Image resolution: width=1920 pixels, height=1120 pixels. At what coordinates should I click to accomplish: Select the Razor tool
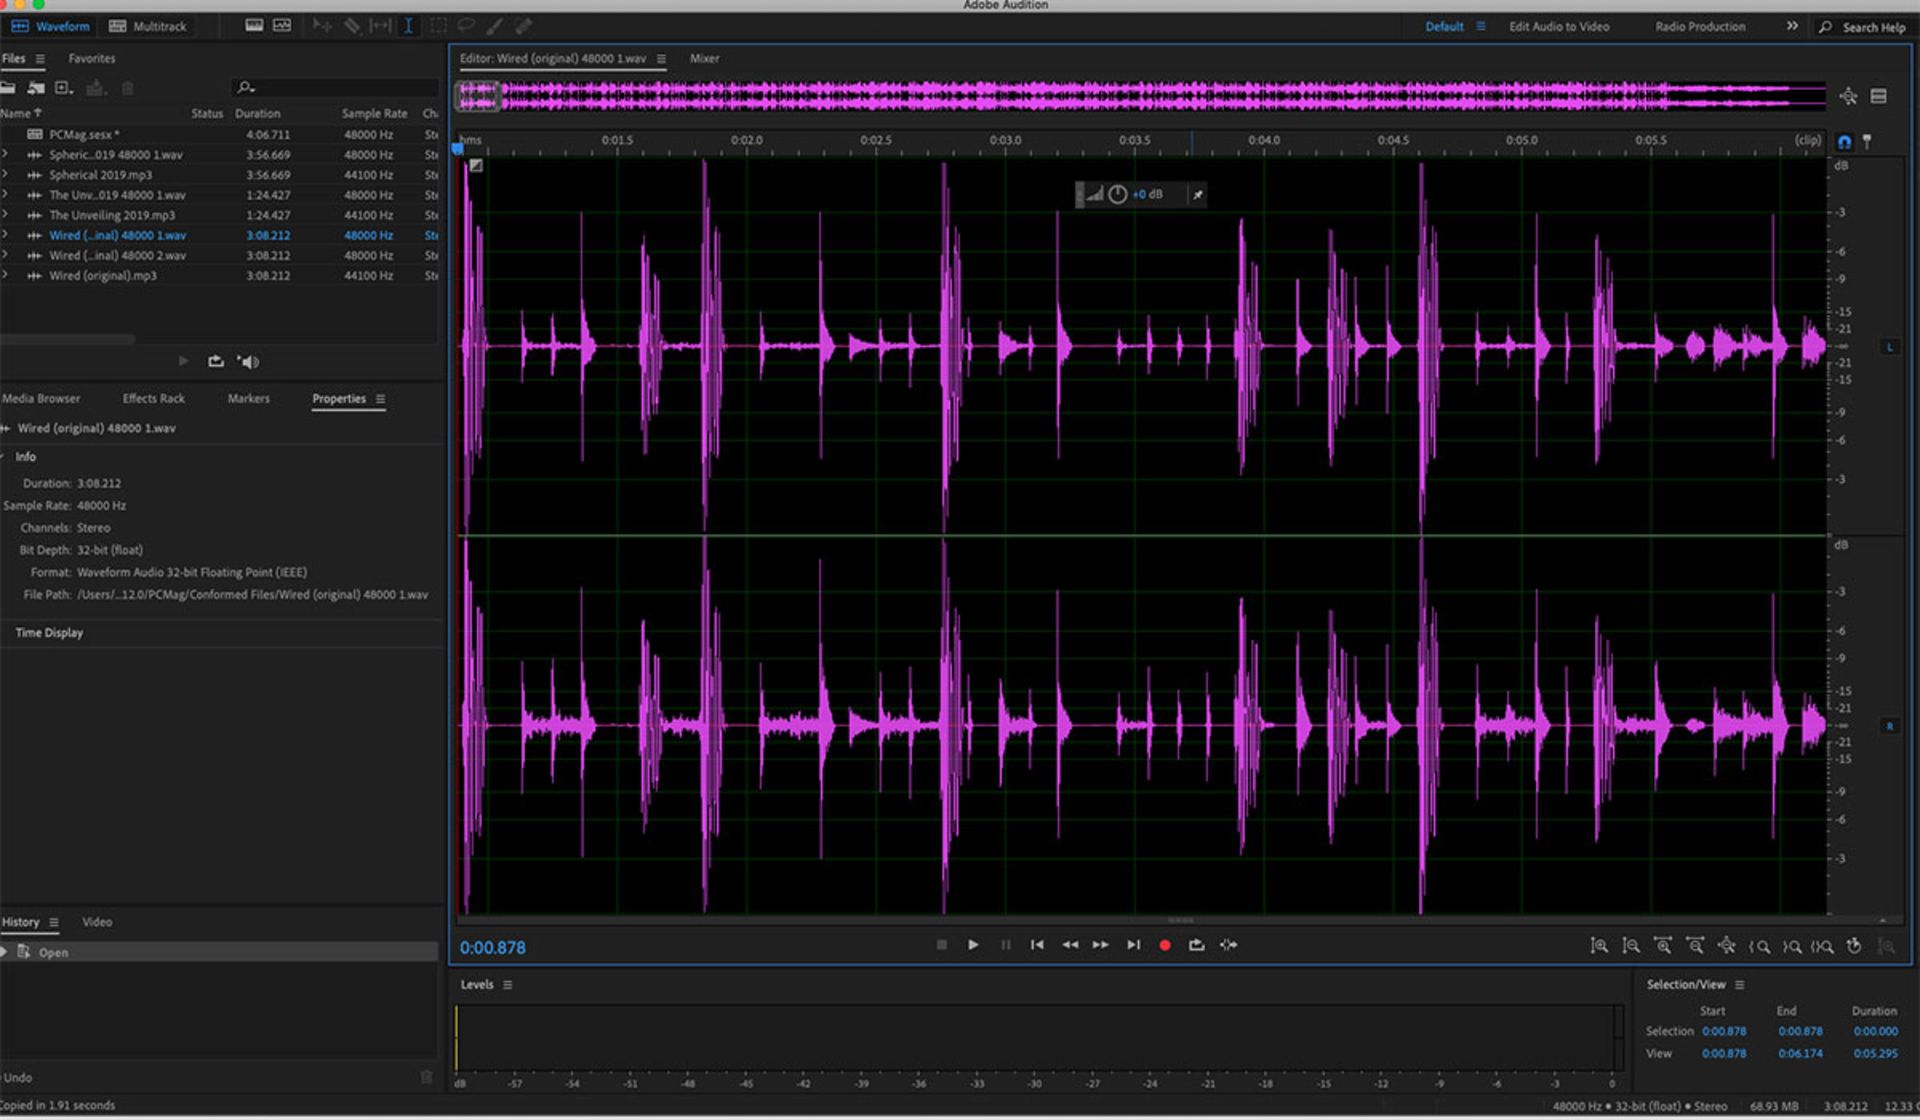tap(352, 26)
